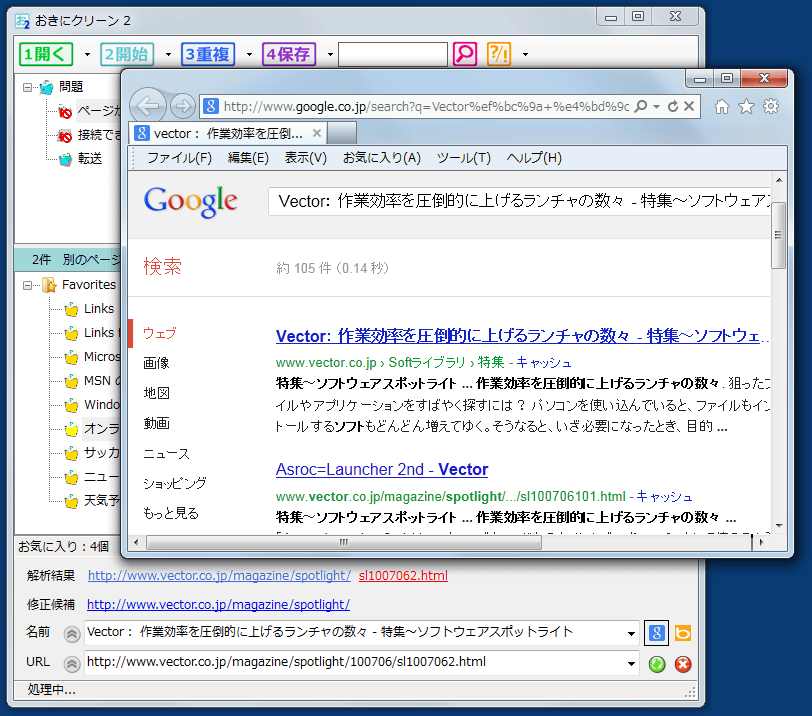The image size is (812, 716).
Task: Close the vector browser tab
Action: click(317, 134)
